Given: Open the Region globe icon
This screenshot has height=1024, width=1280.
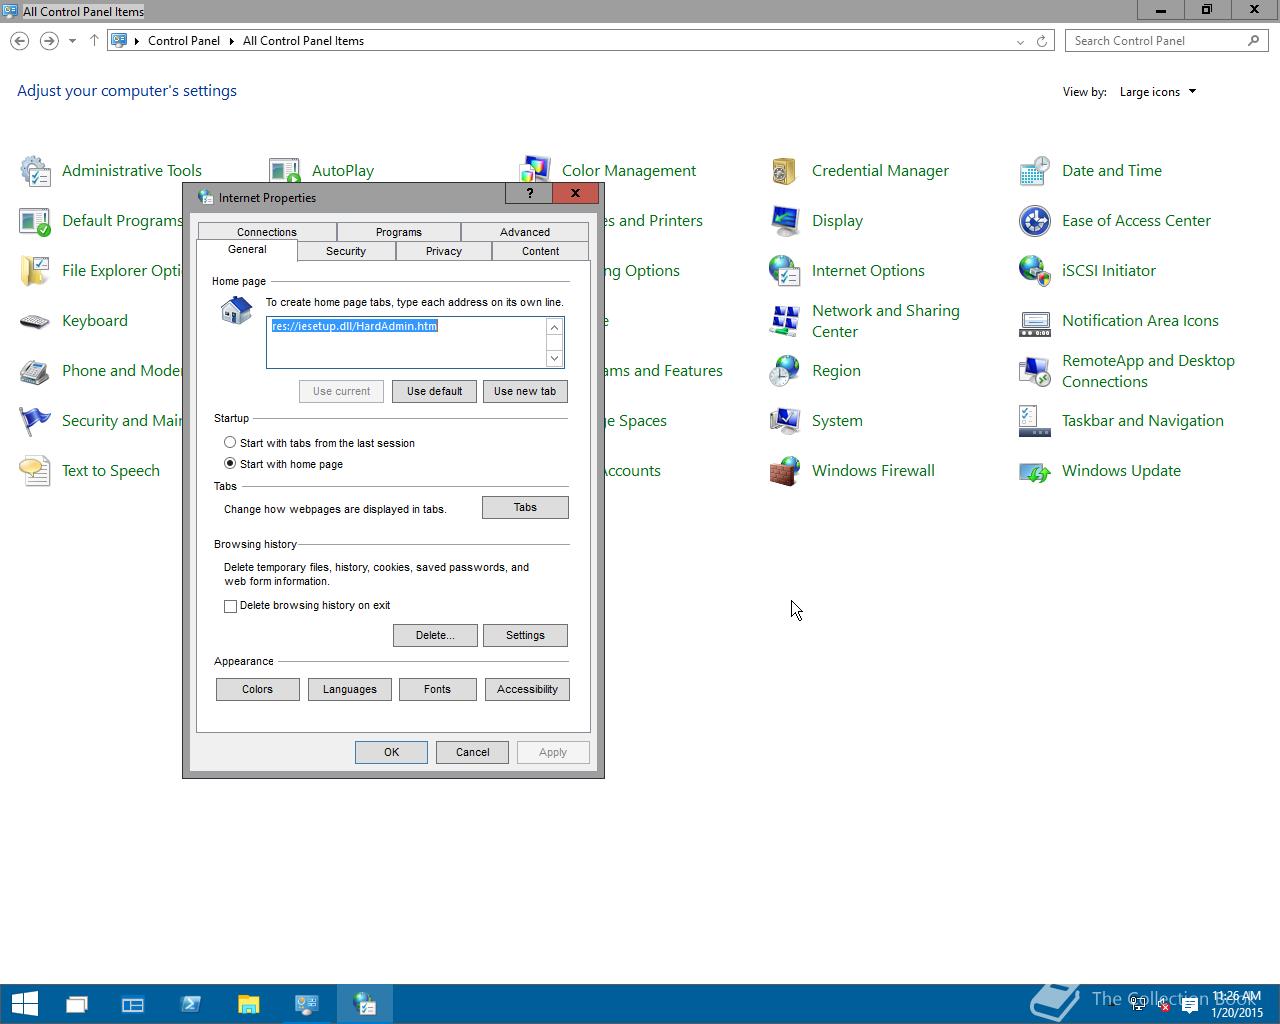Looking at the screenshot, I should point(785,371).
